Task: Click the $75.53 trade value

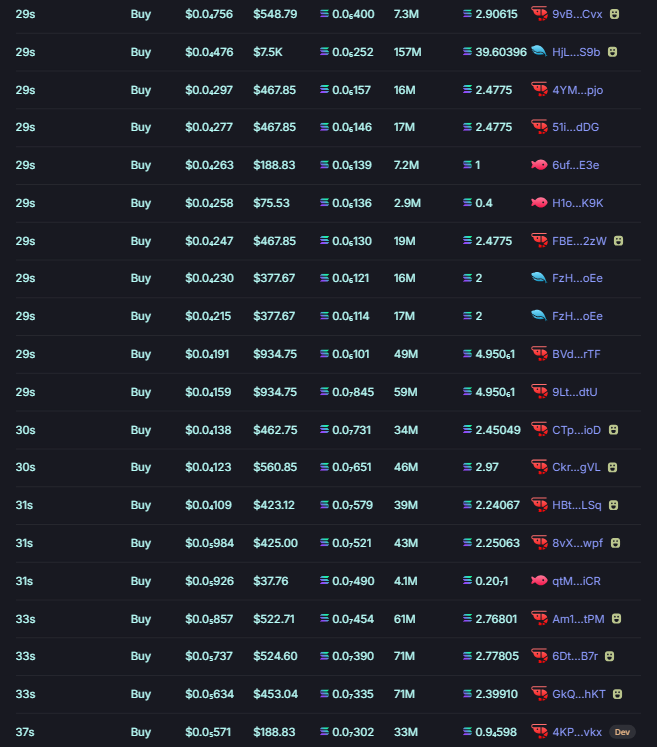Action: tap(271, 202)
